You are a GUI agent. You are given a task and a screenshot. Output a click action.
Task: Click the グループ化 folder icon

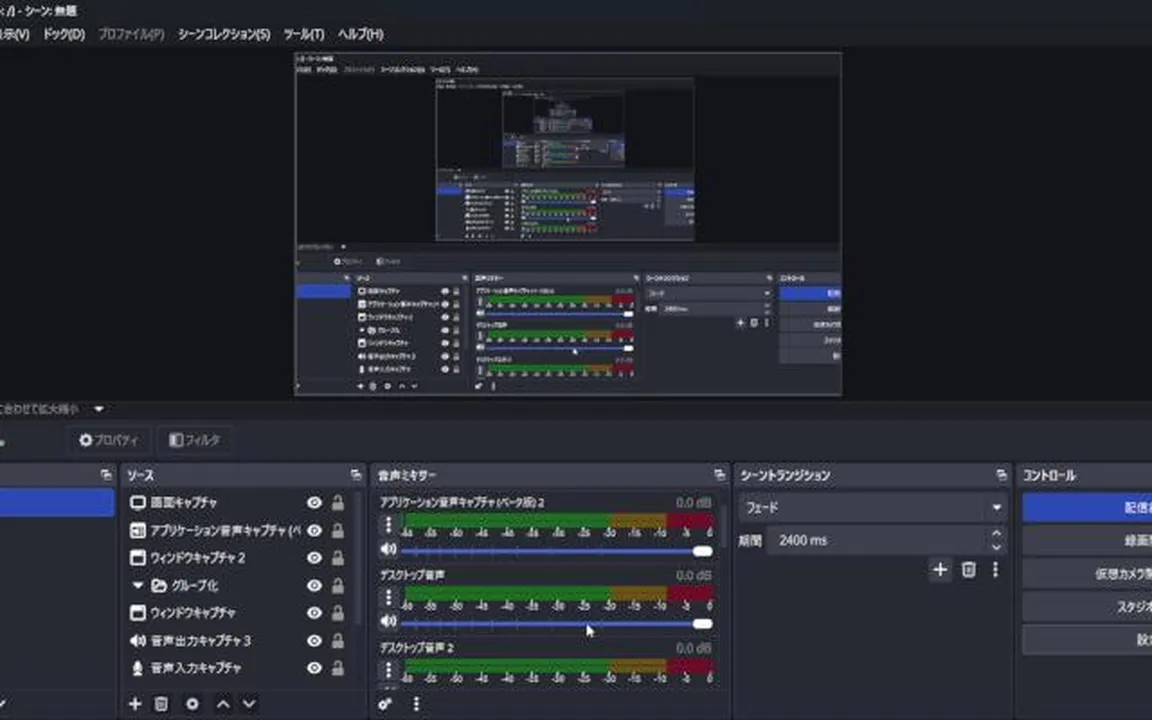pos(159,586)
